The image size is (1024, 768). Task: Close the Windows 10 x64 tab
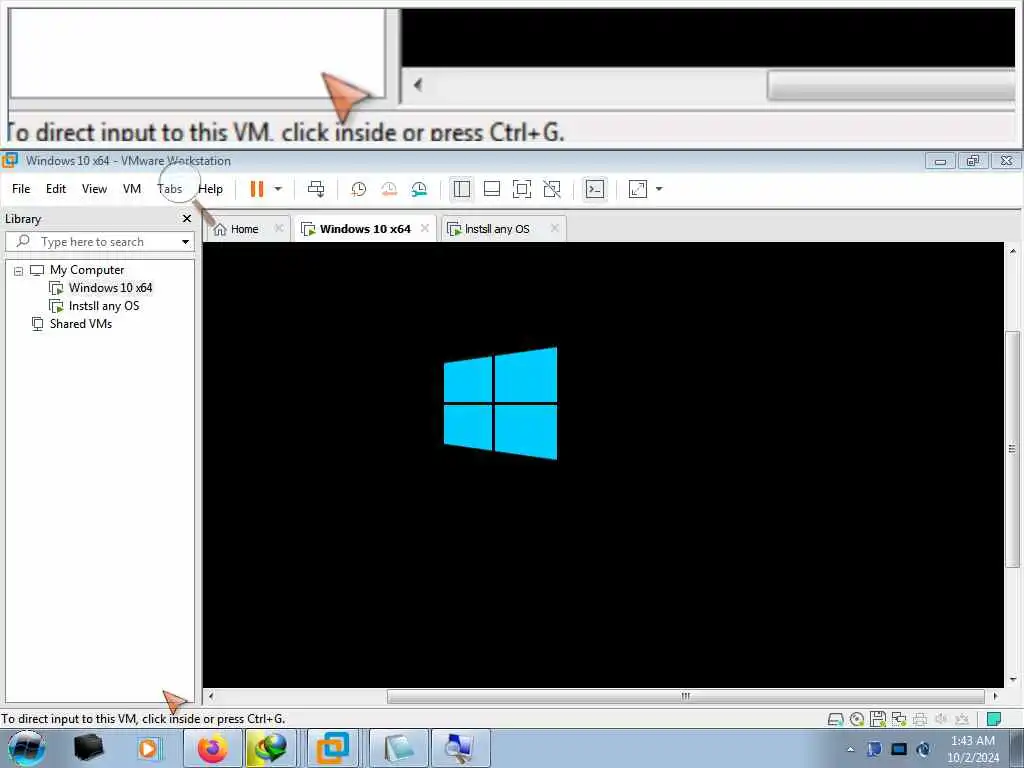click(424, 228)
